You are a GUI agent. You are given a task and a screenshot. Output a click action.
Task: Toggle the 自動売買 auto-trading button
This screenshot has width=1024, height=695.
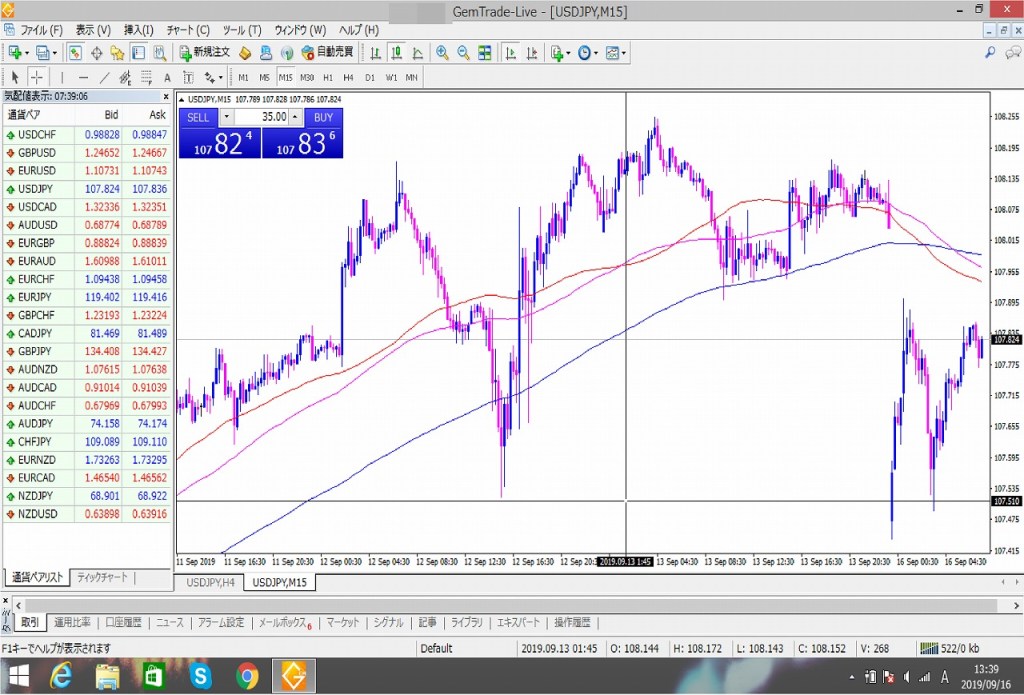(326, 53)
